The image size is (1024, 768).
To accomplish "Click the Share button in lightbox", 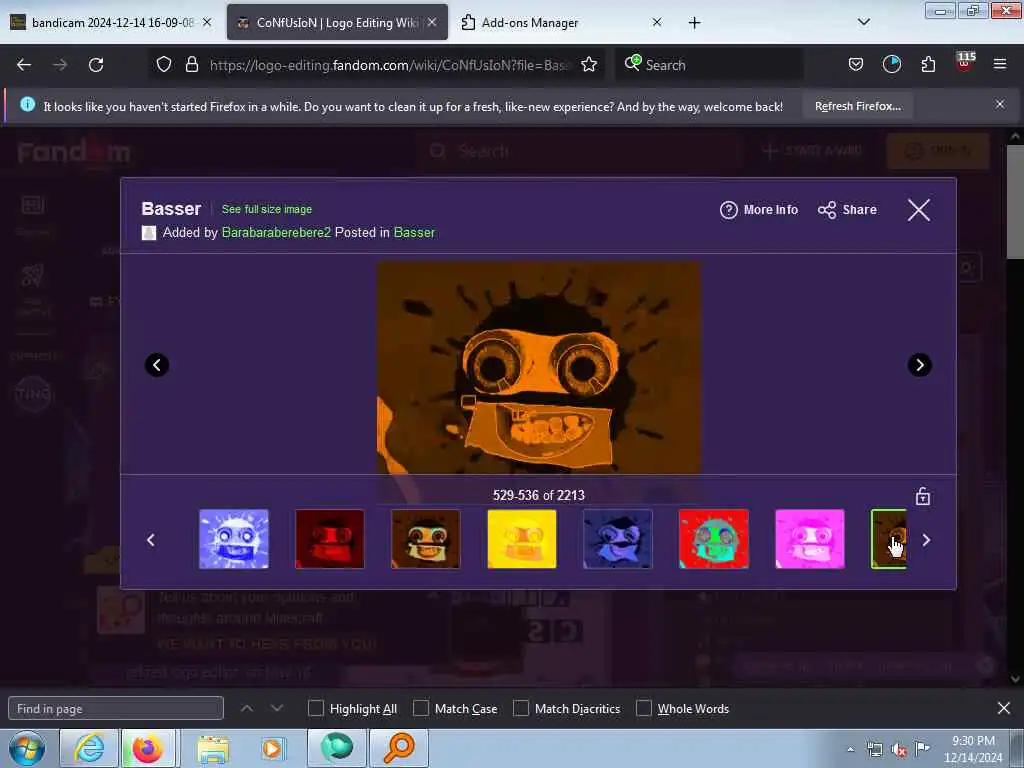I will [x=847, y=210].
